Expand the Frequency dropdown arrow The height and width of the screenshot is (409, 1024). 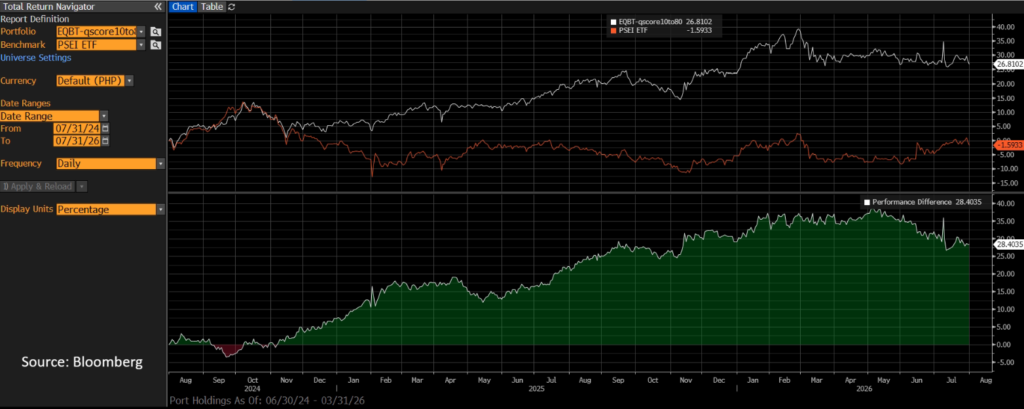coord(161,164)
